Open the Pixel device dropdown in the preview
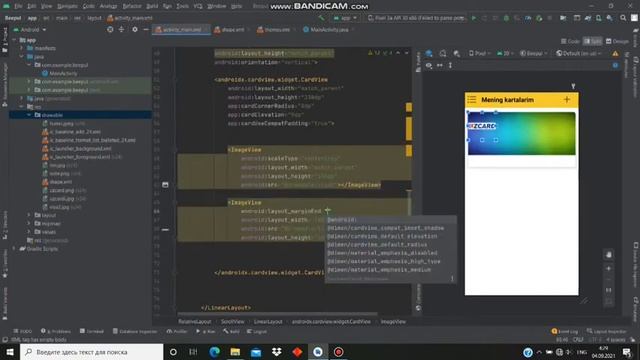The height and width of the screenshot is (360, 640). pos(480,53)
